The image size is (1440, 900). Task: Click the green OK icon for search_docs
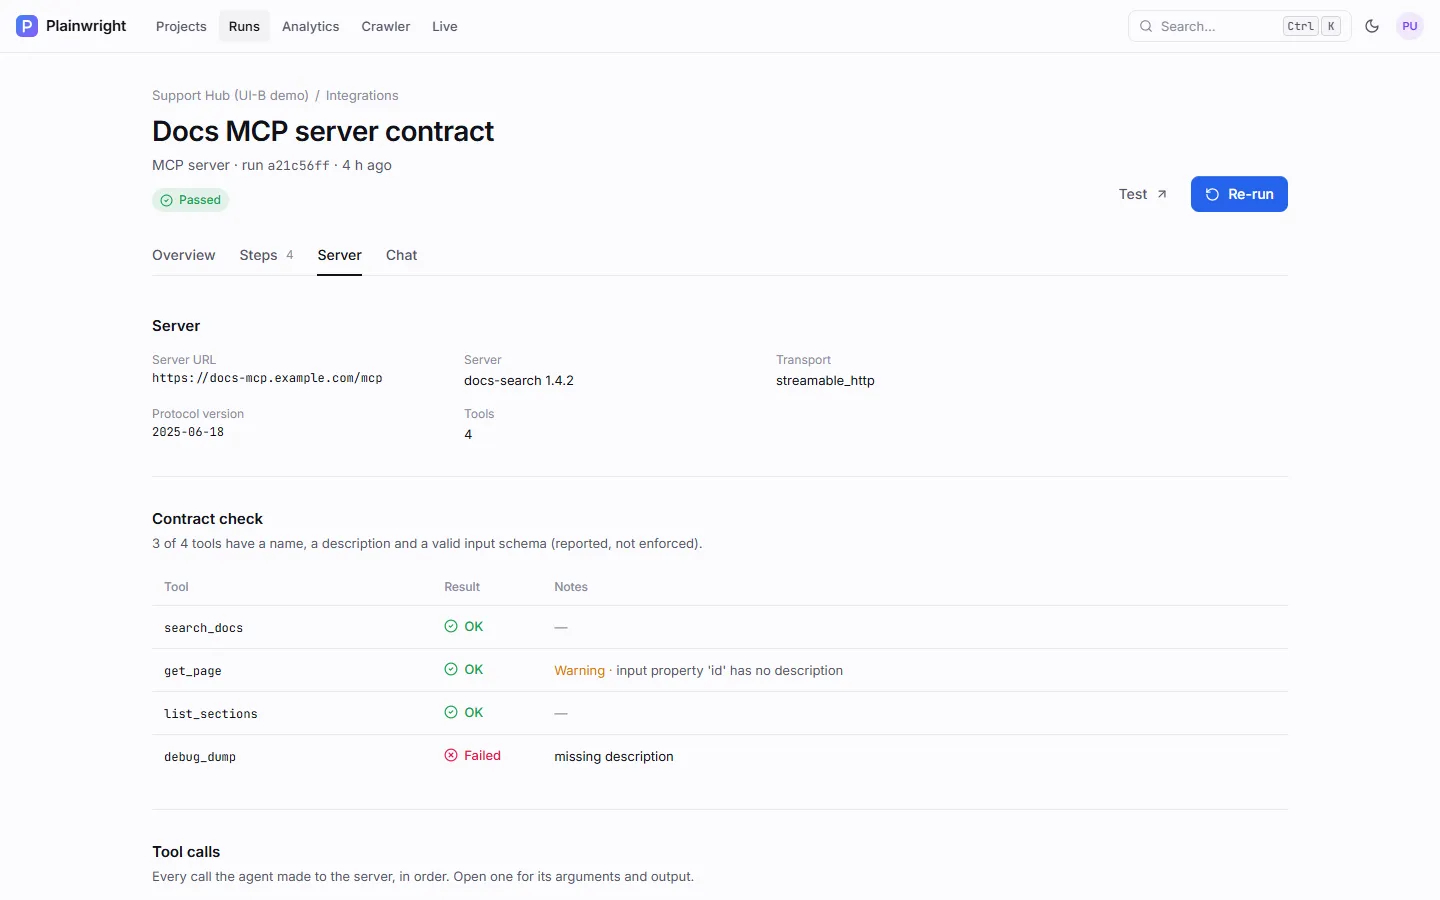(x=451, y=626)
